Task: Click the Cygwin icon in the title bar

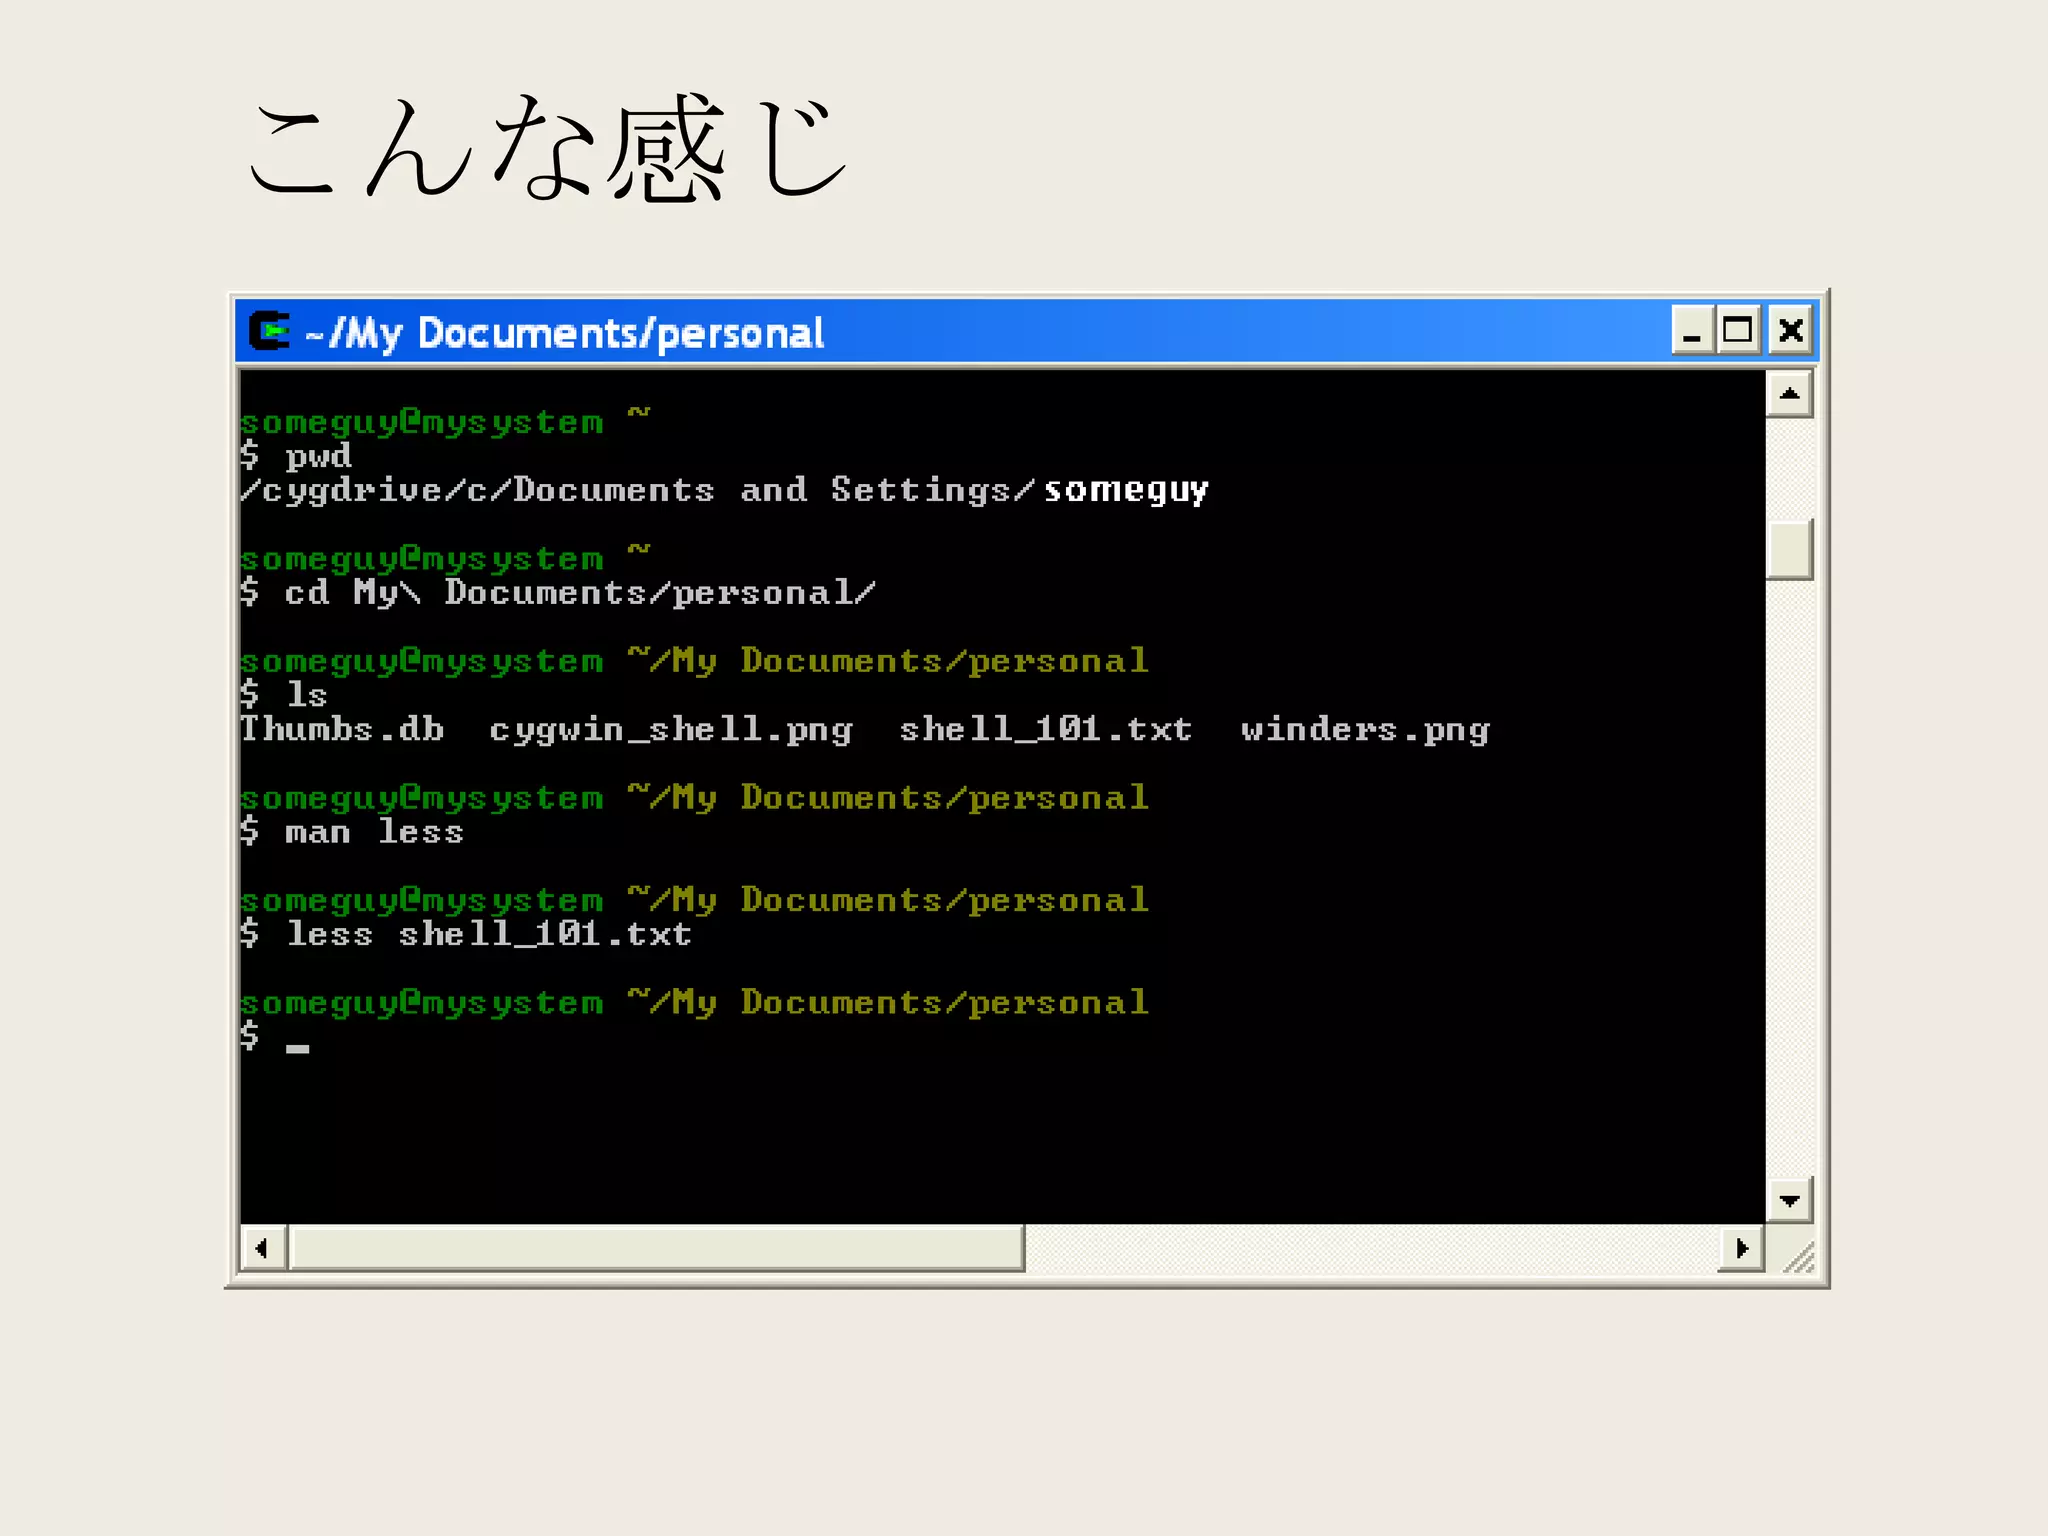Action: (x=269, y=332)
